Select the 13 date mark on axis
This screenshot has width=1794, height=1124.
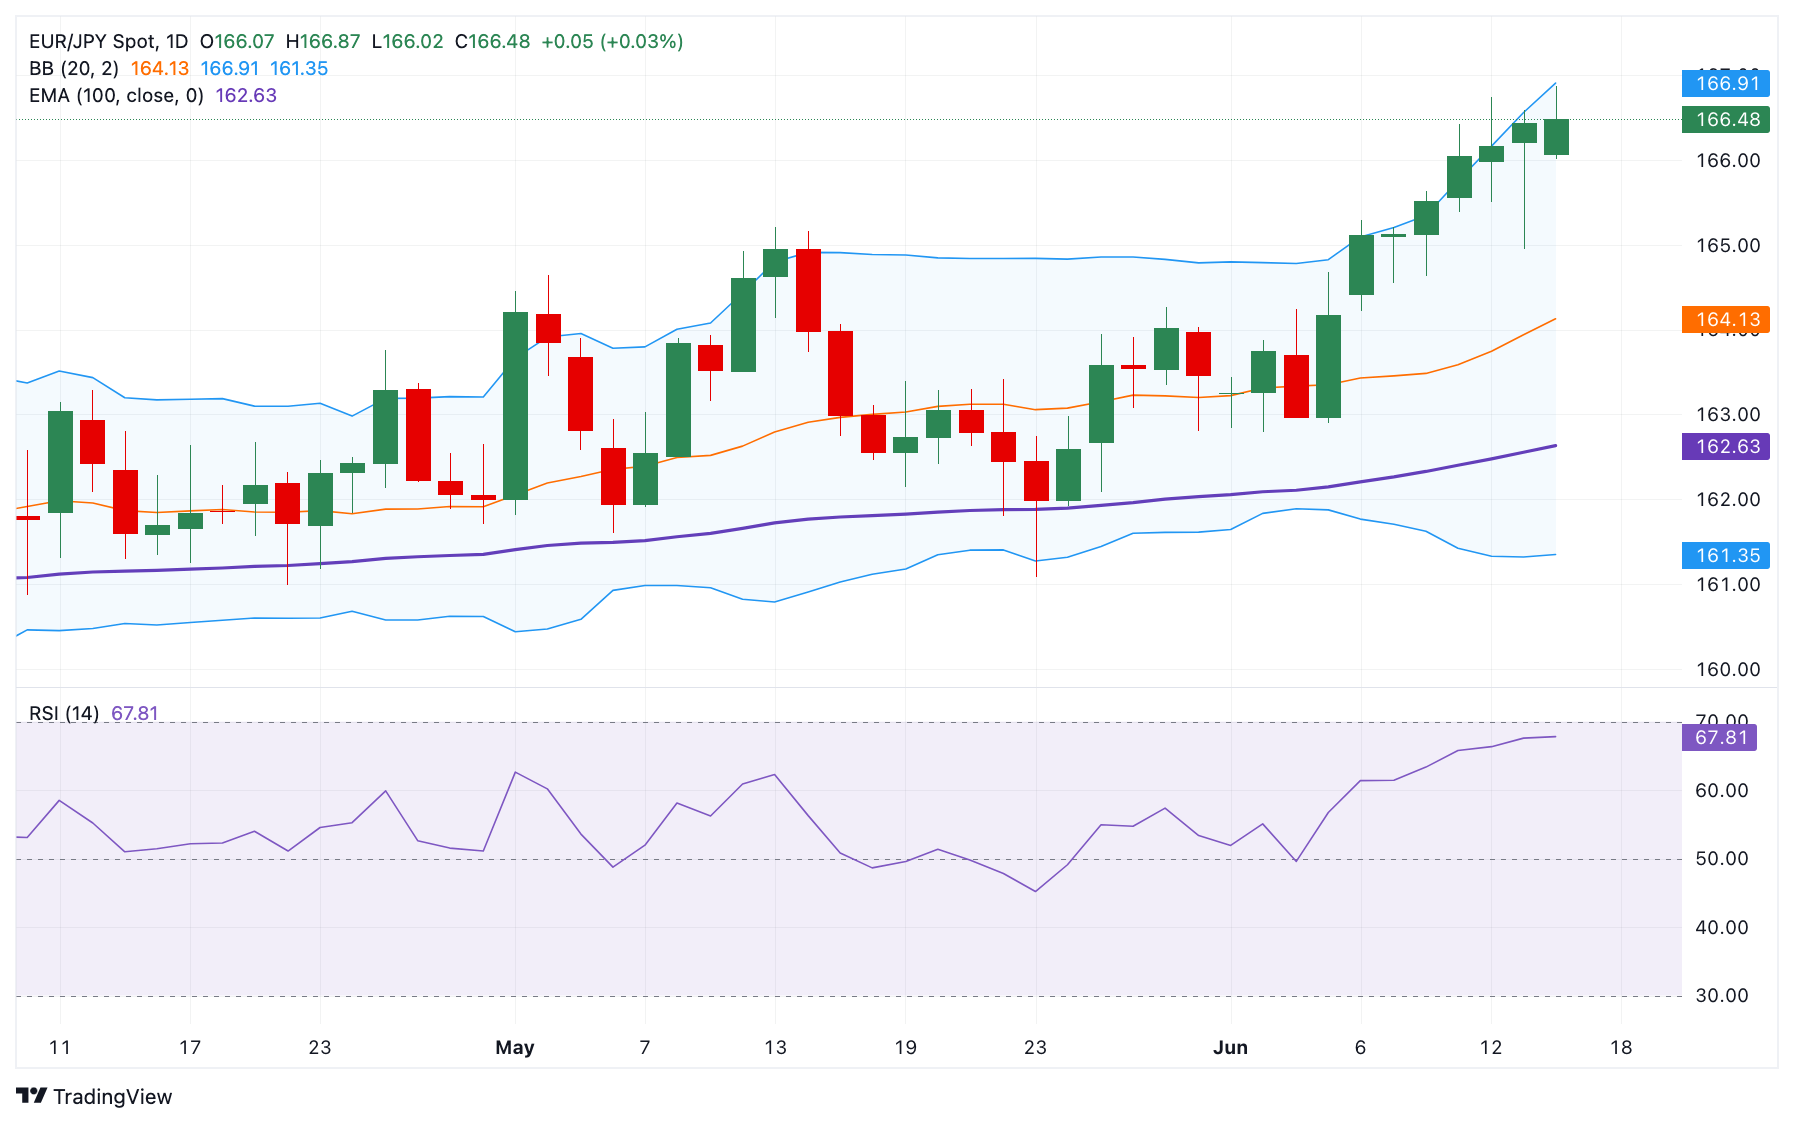click(x=775, y=1047)
